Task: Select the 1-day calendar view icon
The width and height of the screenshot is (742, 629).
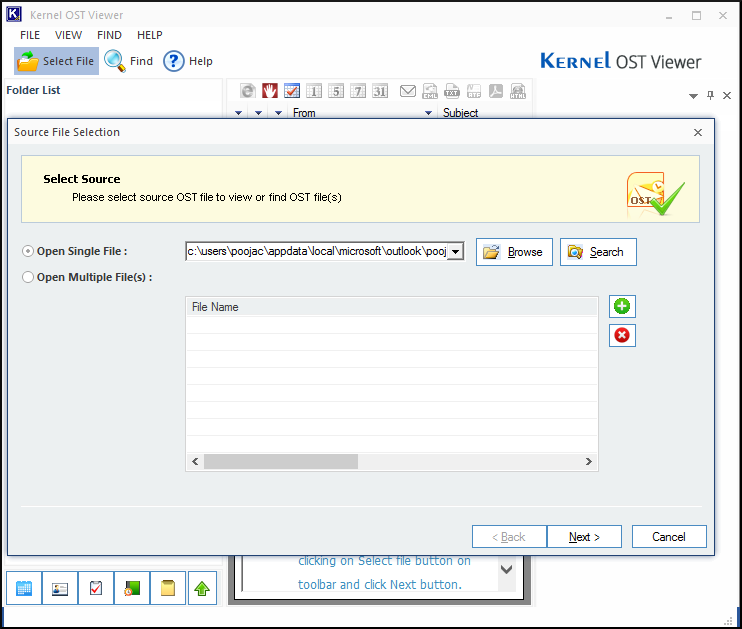Action: tap(314, 91)
